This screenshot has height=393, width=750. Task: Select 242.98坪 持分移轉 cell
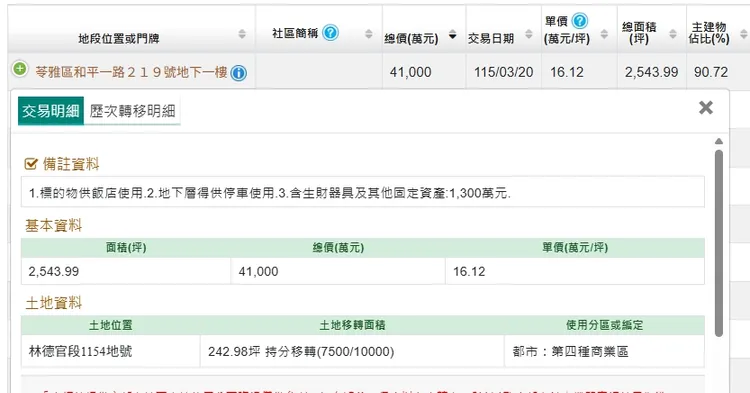coord(352,351)
